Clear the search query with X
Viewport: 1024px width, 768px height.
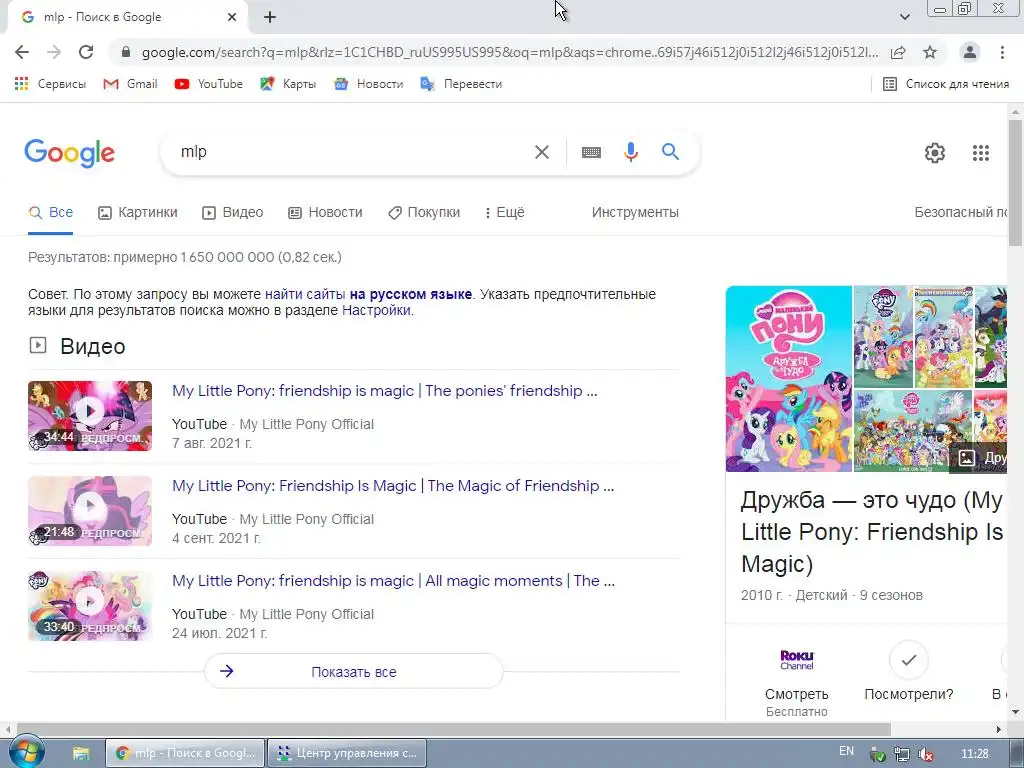(x=541, y=152)
